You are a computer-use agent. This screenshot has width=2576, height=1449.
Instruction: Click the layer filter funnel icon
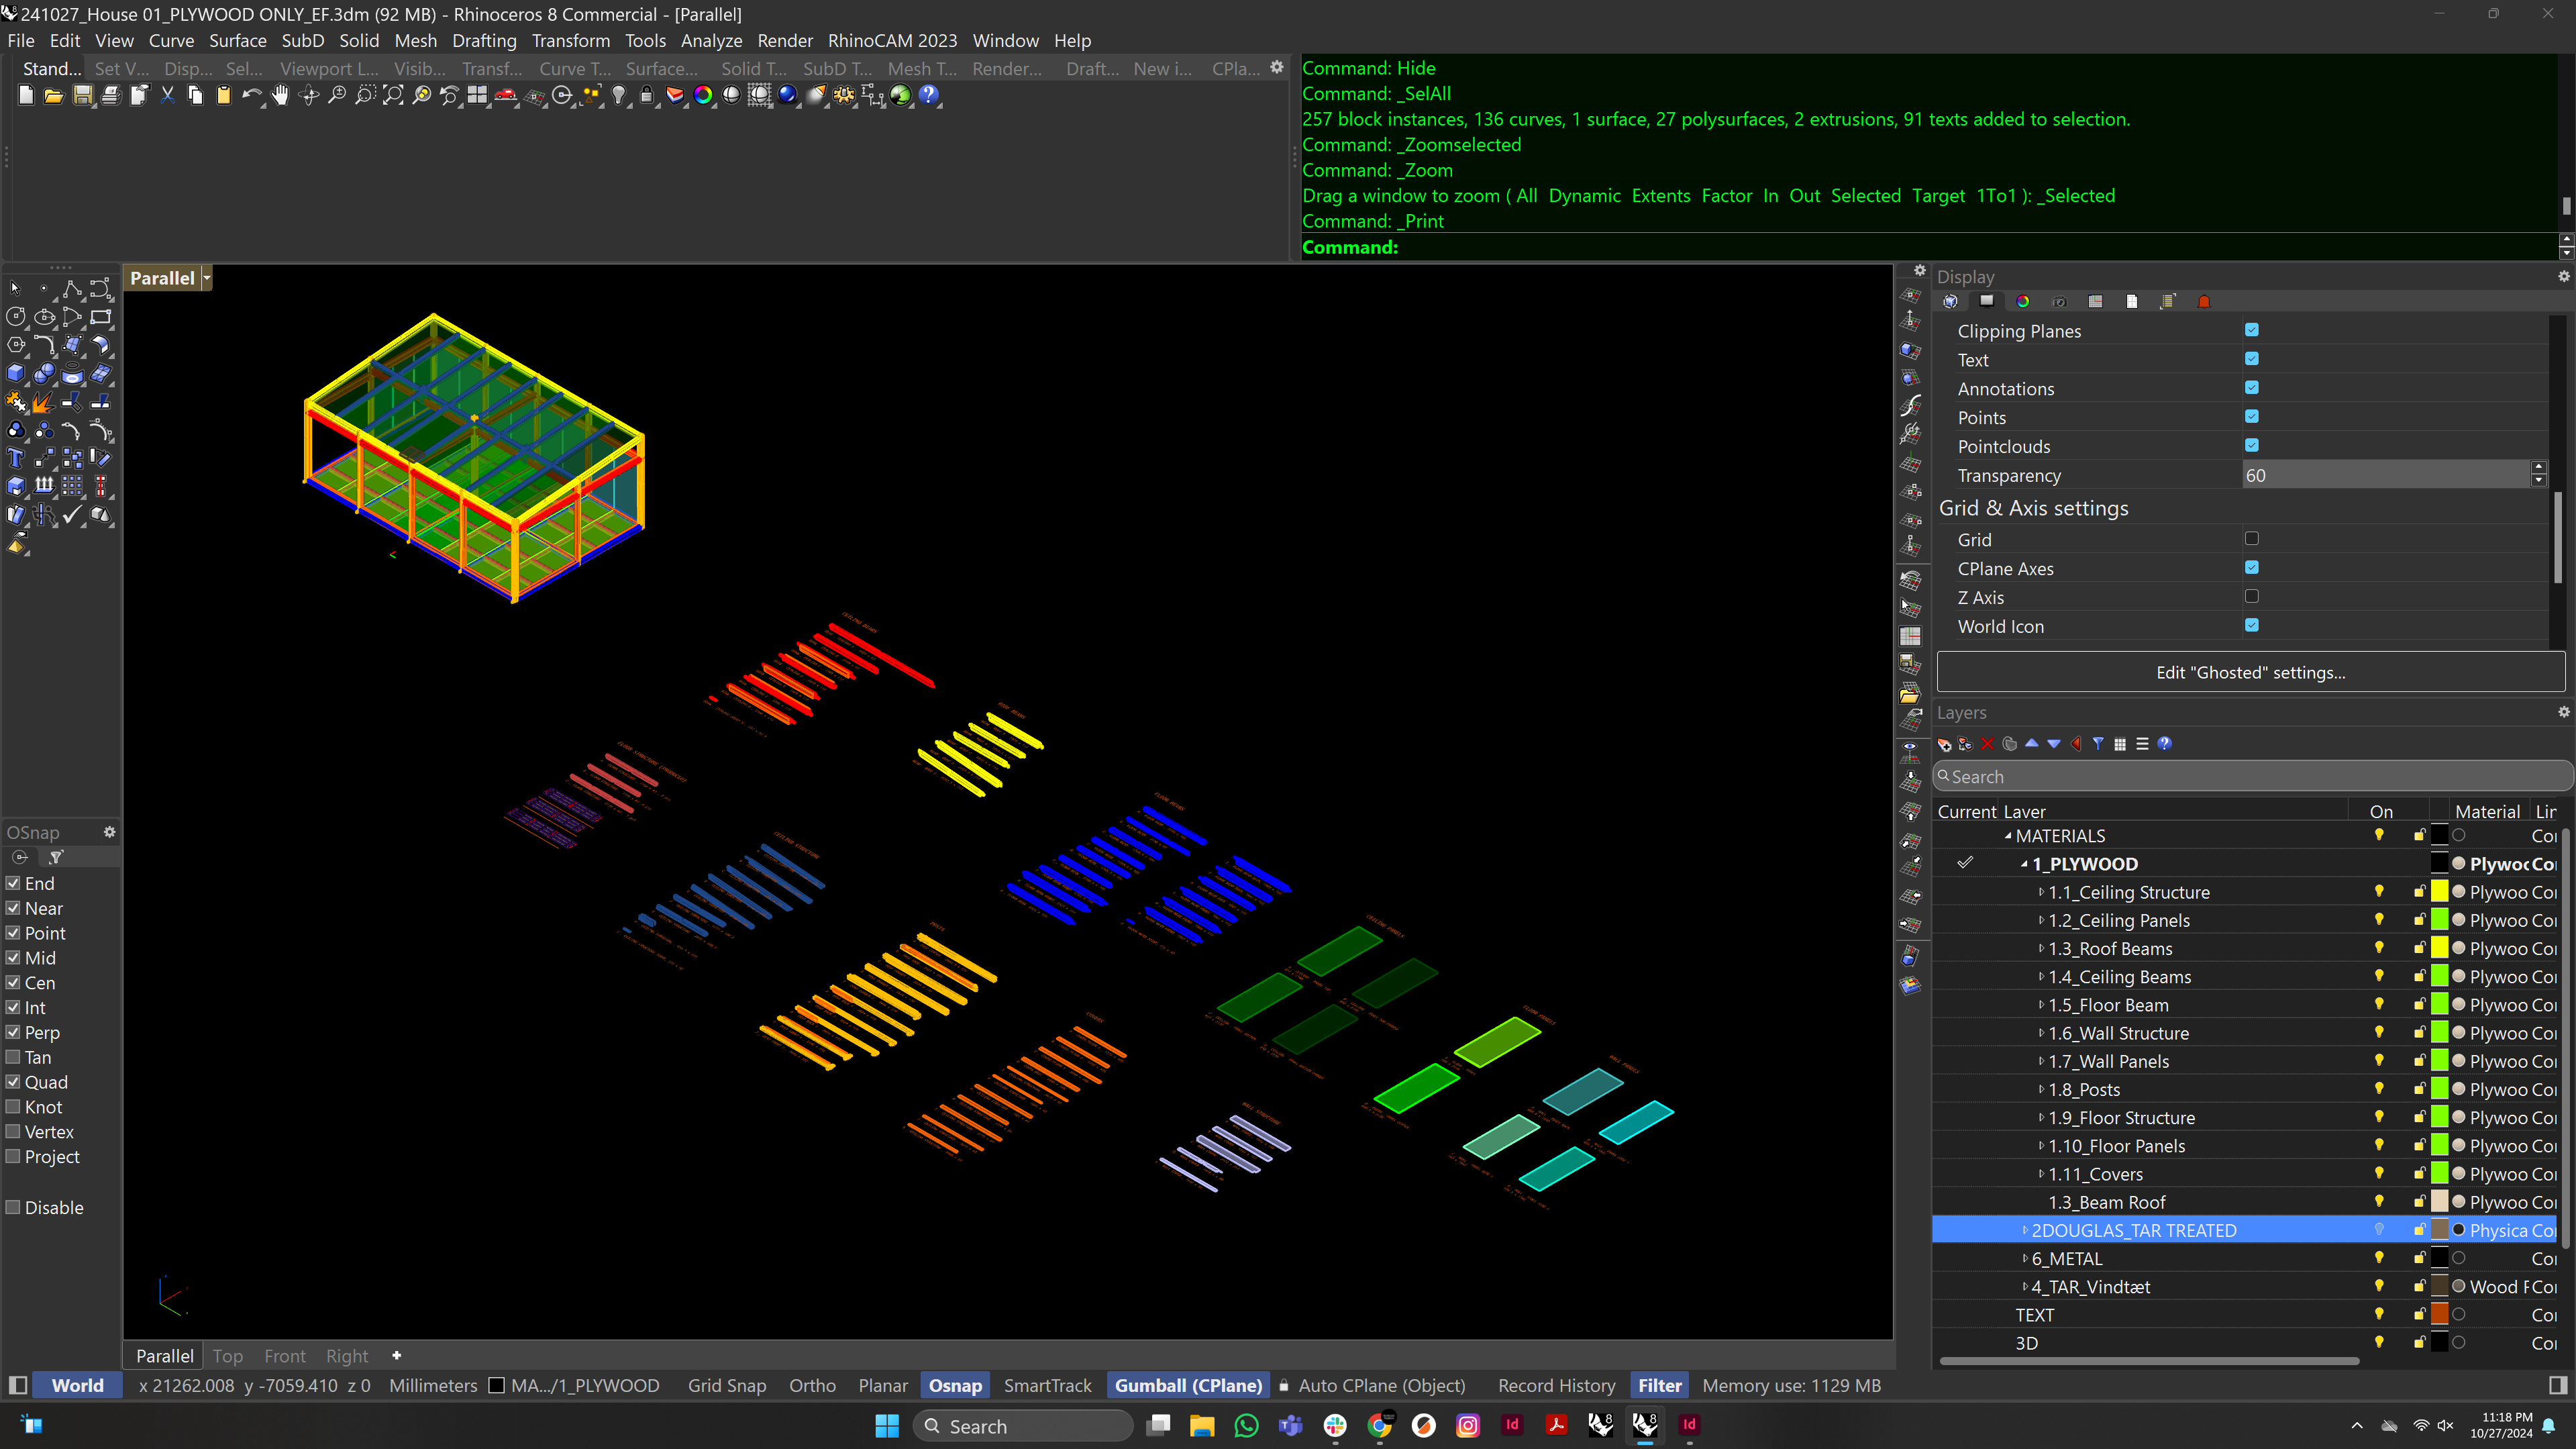coord(2098,744)
